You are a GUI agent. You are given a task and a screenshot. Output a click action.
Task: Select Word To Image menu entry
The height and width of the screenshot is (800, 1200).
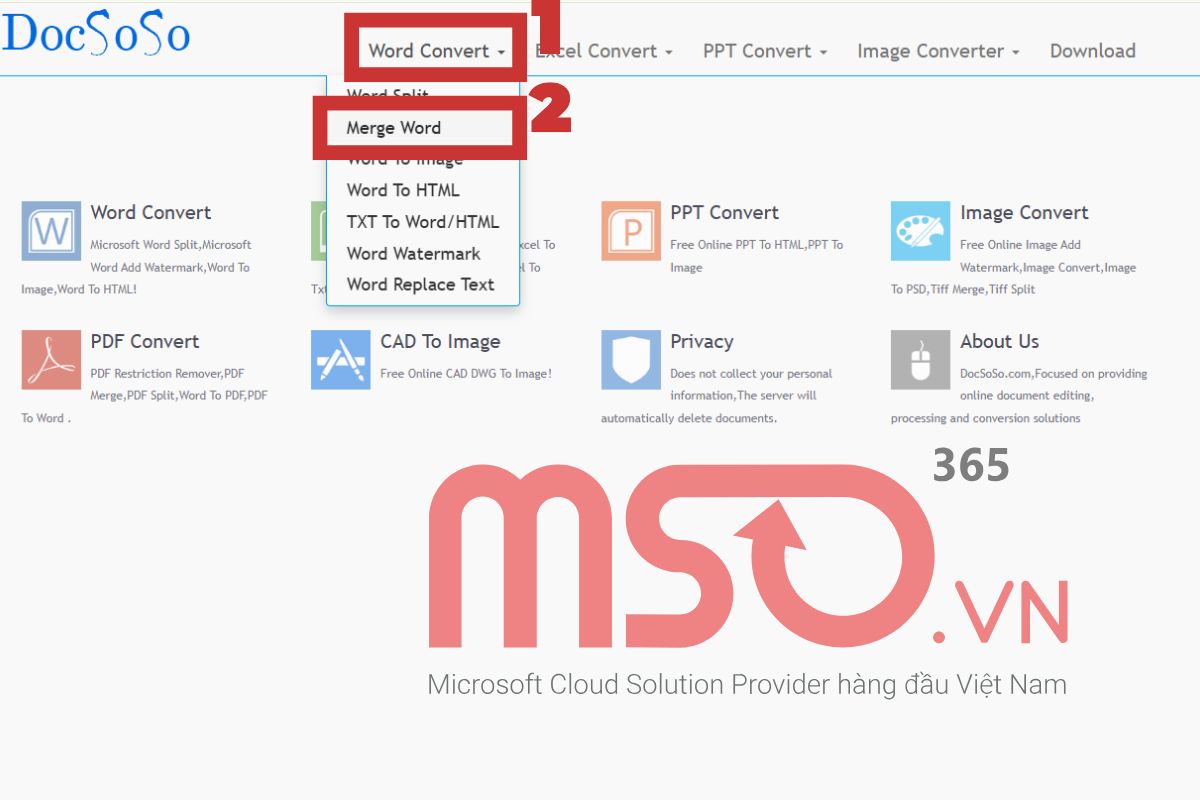pos(405,160)
